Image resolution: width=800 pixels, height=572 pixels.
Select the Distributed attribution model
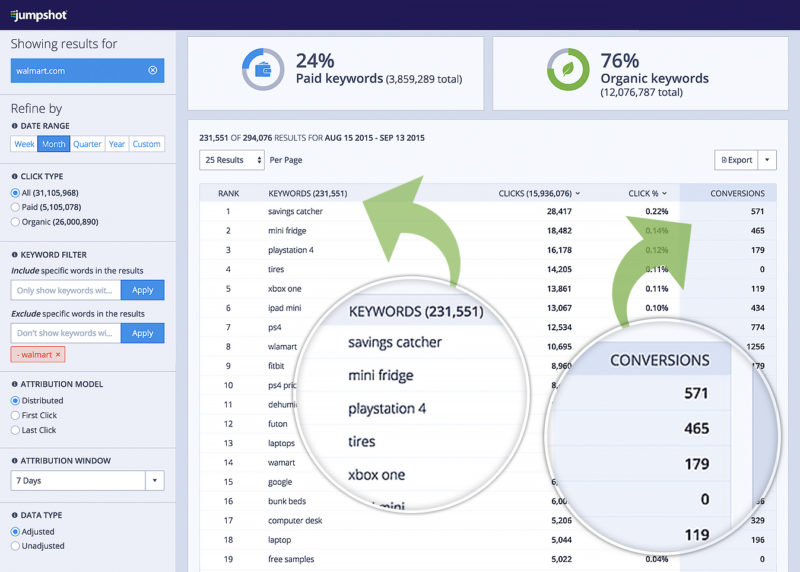15,401
